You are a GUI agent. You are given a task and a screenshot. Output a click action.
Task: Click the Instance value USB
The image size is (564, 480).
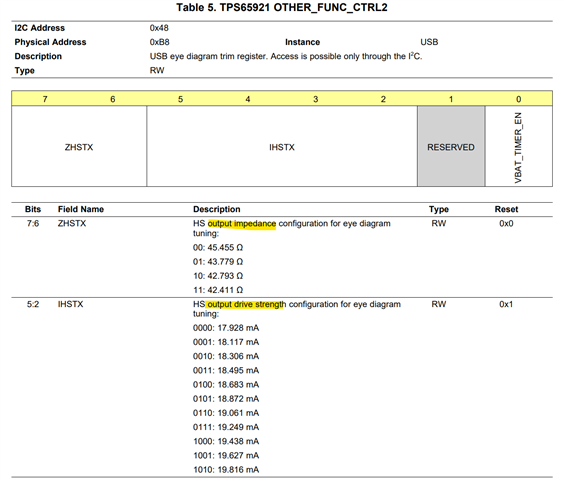pos(429,42)
